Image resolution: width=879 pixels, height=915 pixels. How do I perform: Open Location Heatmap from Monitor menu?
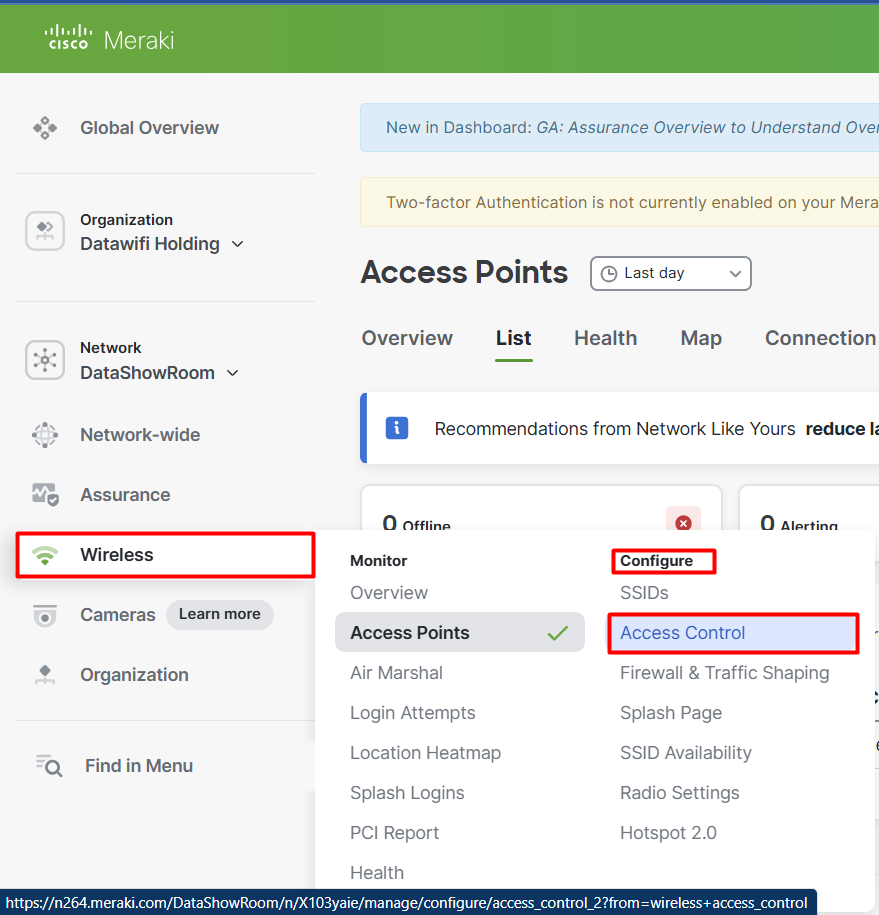pyautogui.click(x=425, y=753)
